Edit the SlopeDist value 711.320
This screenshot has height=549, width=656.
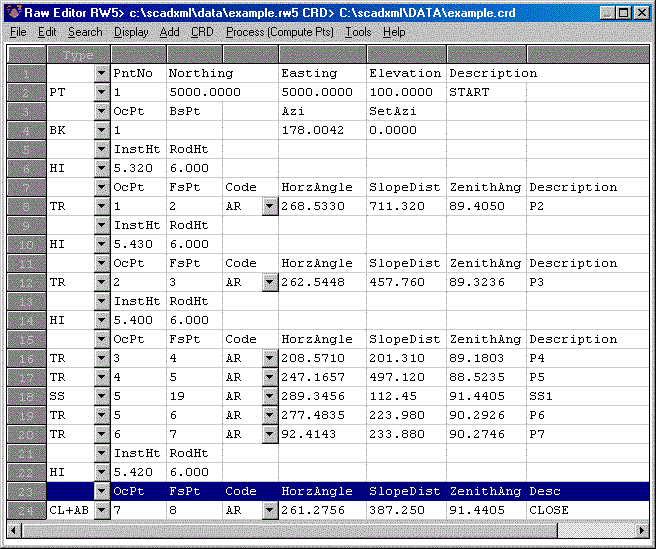(x=406, y=206)
